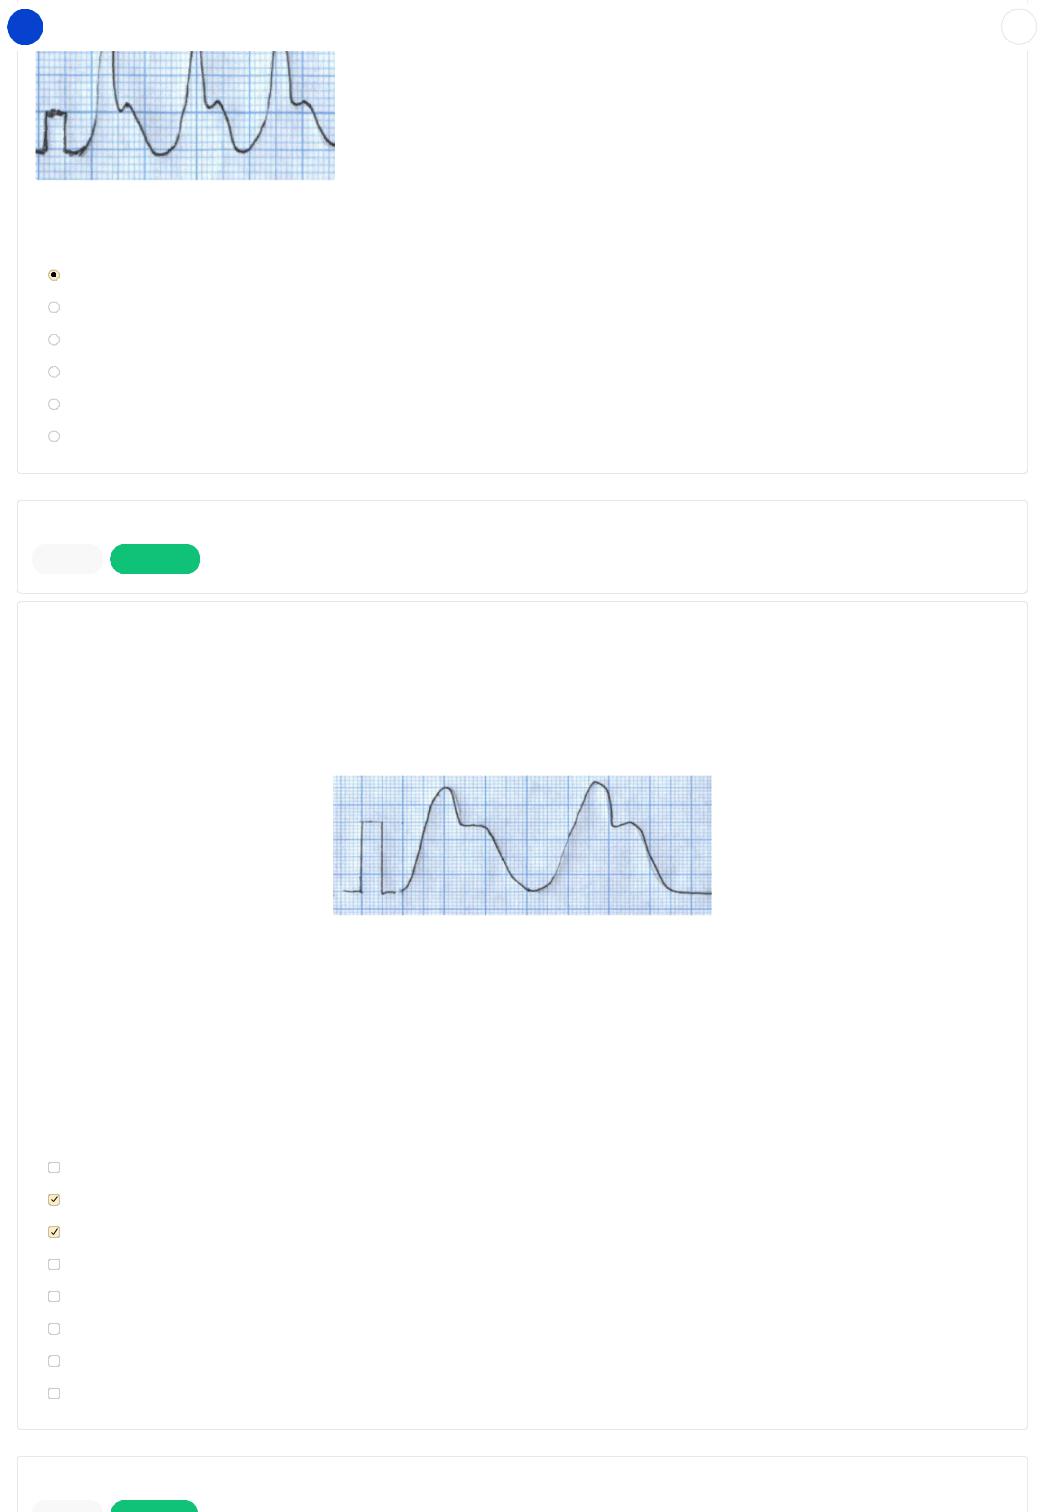Select the second radio option of the ECG question
The height and width of the screenshot is (1512, 1044).
[x=54, y=307]
